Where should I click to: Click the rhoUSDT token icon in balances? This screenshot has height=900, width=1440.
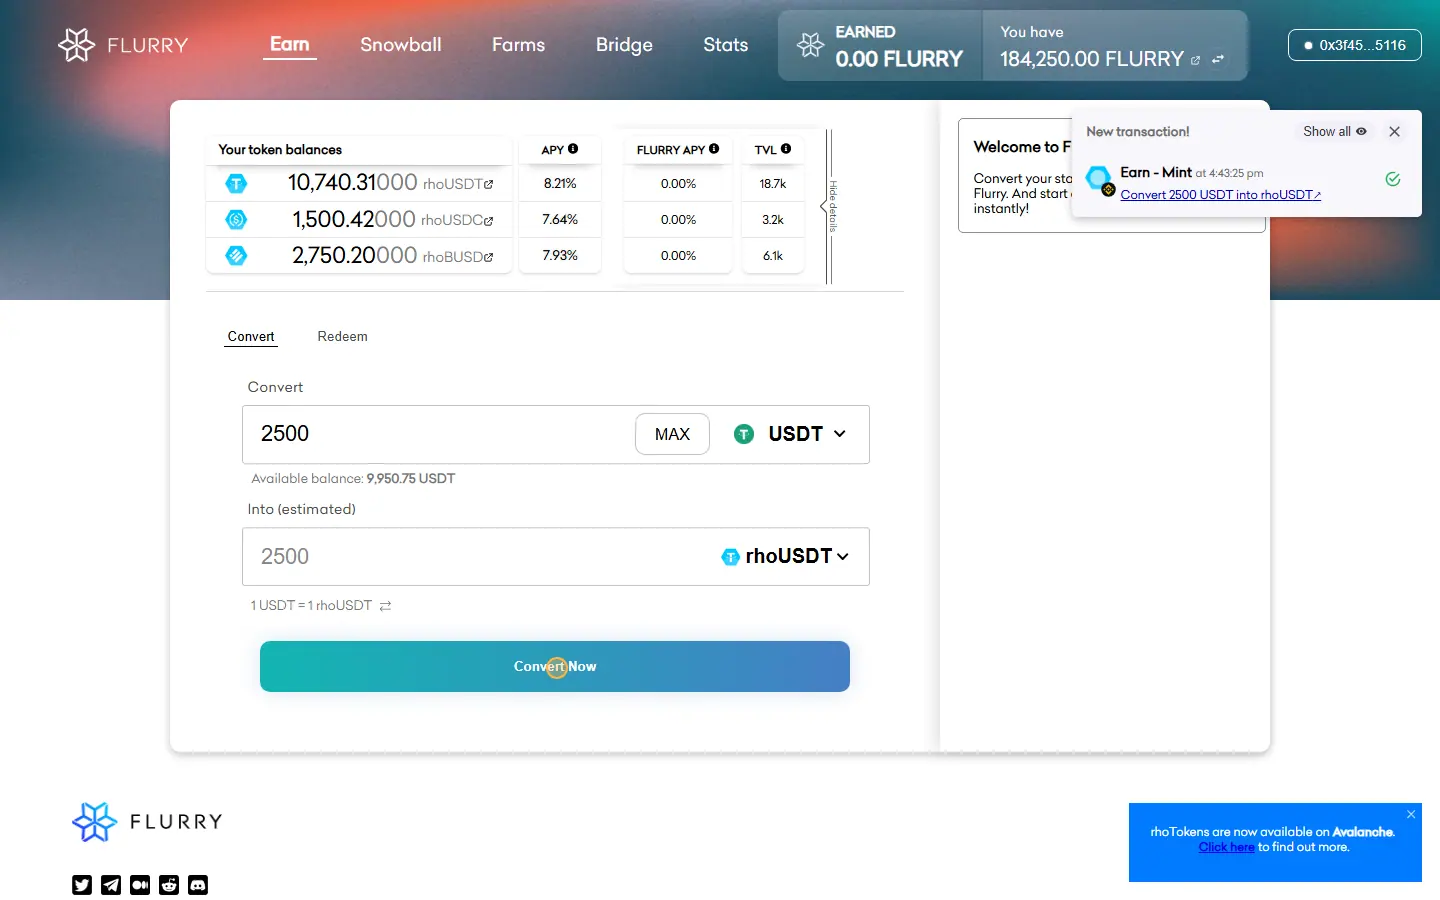[x=236, y=183]
